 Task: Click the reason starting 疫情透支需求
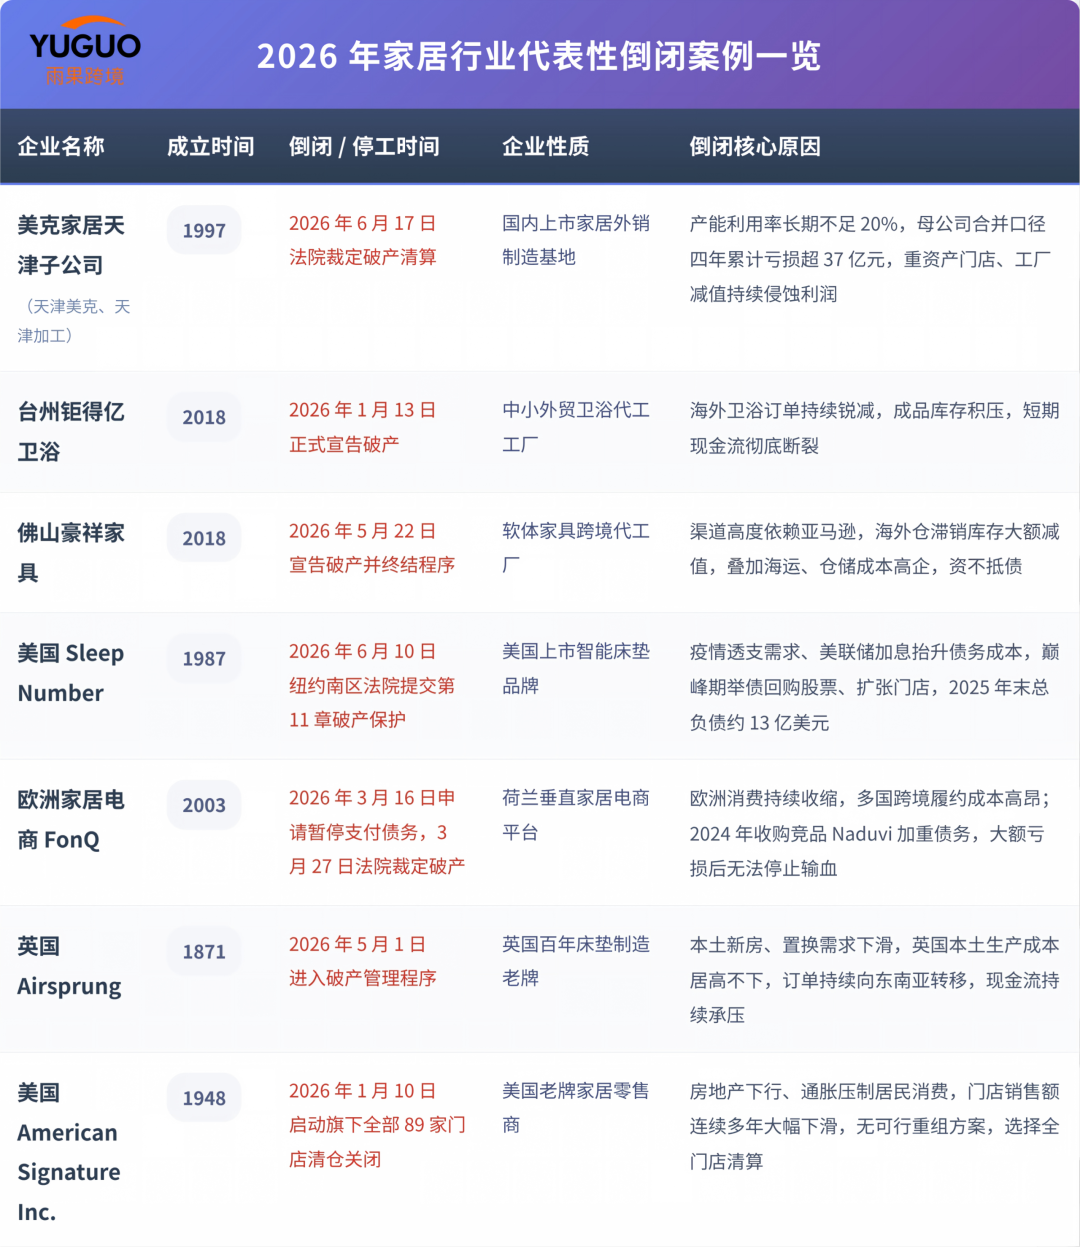[x=874, y=687]
